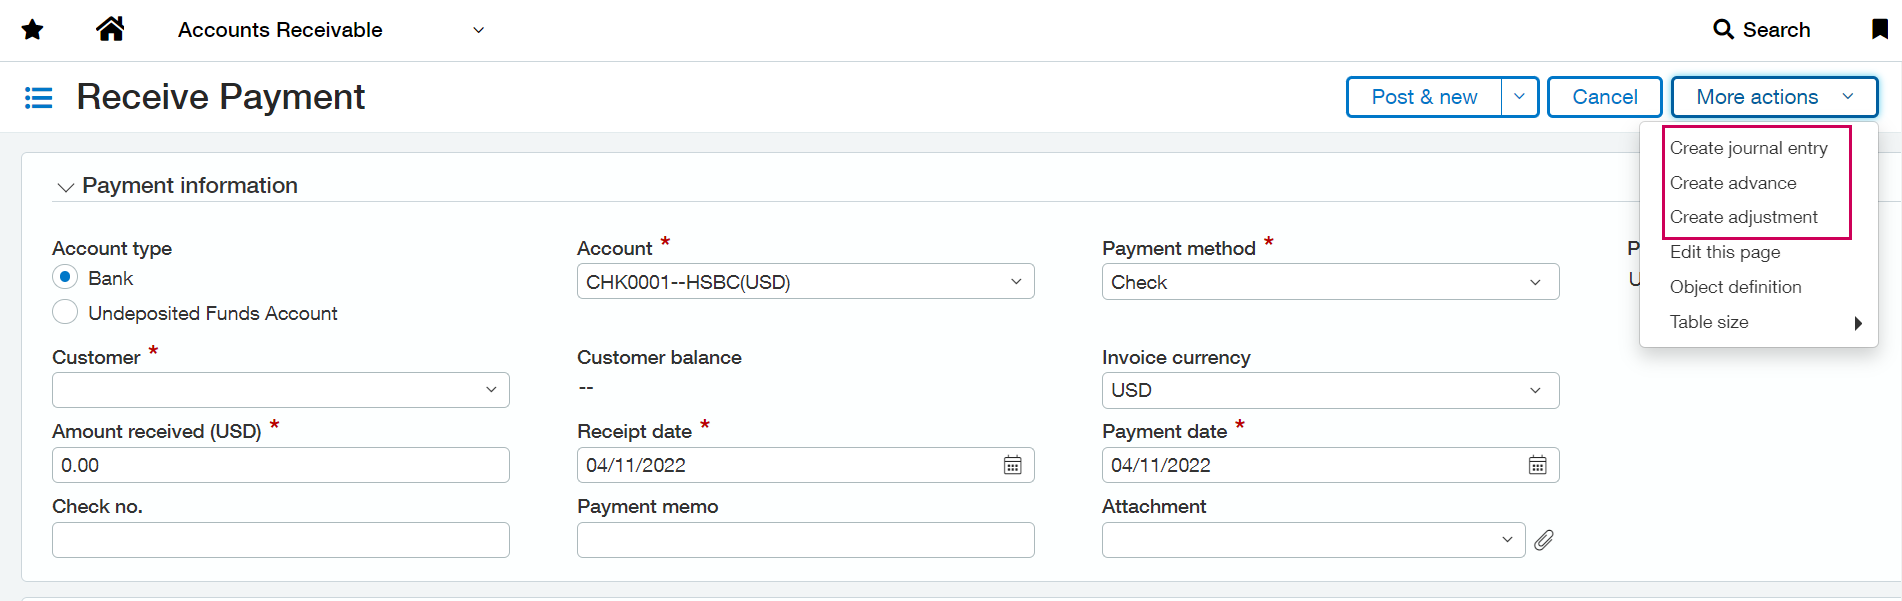Image resolution: width=1902 pixels, height=601 pixels.
Task: Open the Customer dropdown
Action: (281, 390)
